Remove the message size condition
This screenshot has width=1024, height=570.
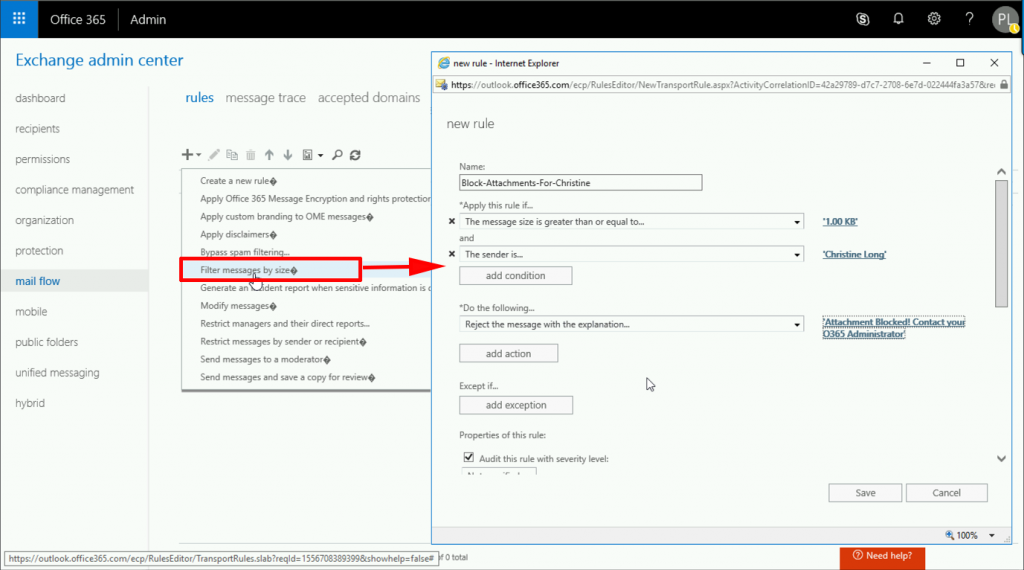pos(451,222)
